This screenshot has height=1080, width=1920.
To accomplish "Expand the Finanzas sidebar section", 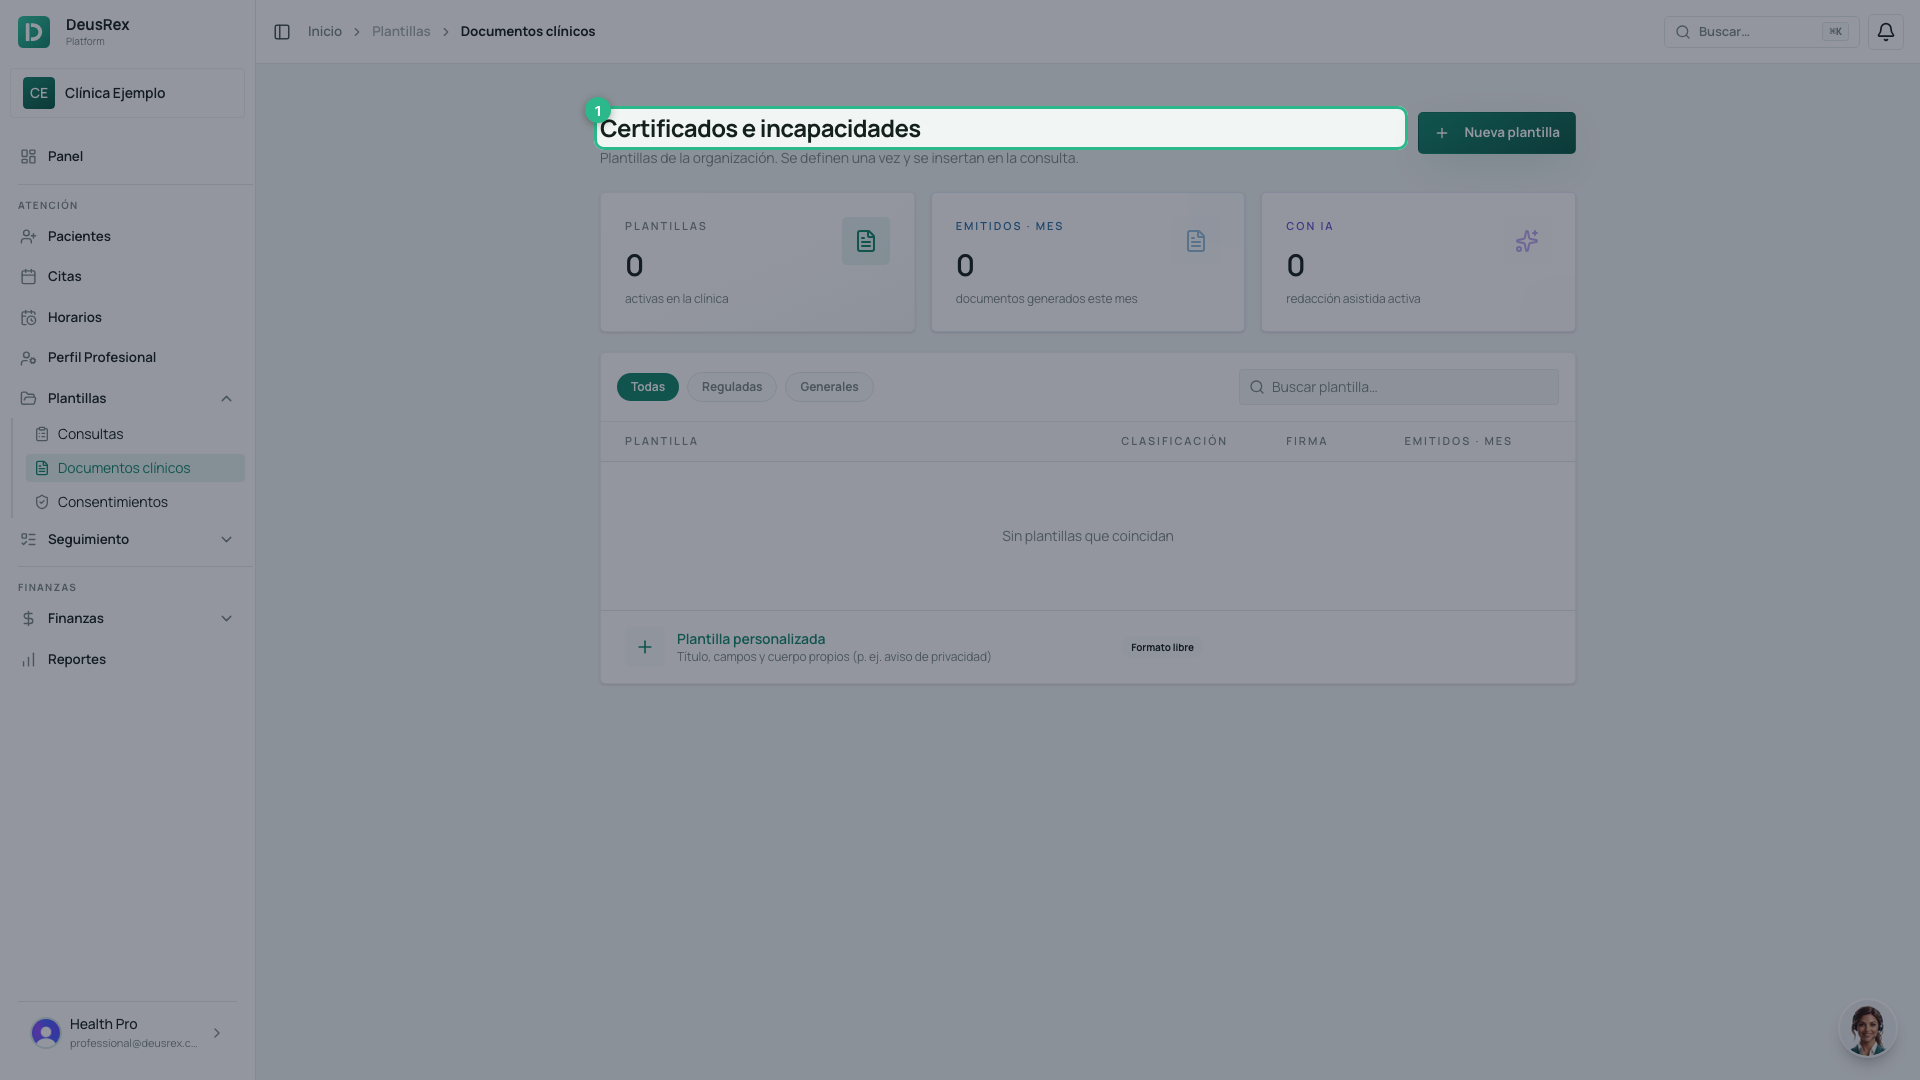I will pos(226,619).
